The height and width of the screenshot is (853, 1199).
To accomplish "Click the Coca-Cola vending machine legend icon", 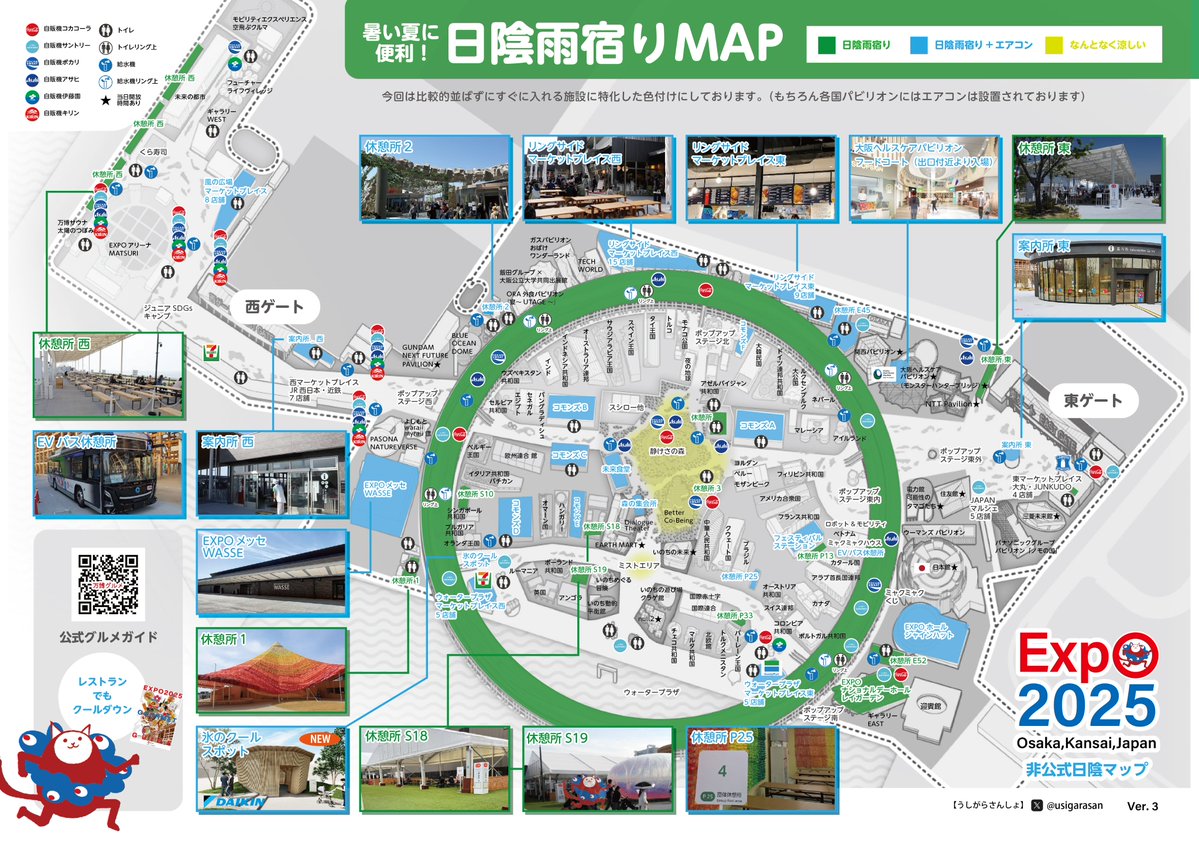I will pos(32,30).
